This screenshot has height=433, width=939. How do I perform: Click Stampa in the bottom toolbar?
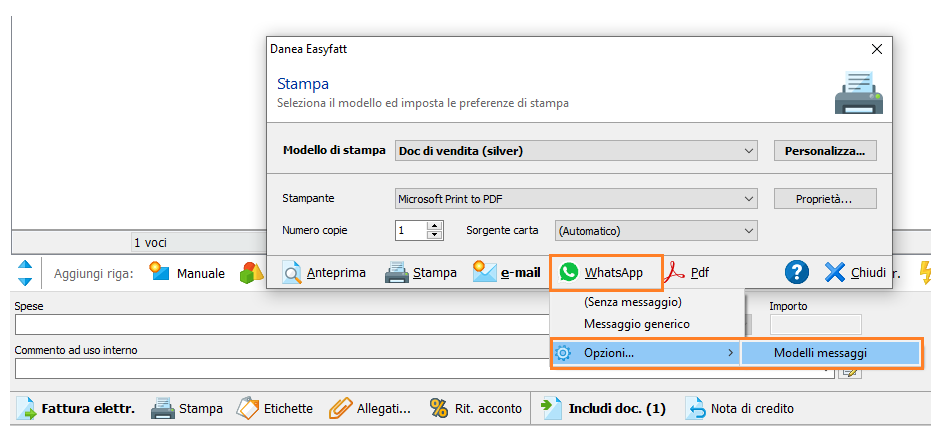coord(186,408)
